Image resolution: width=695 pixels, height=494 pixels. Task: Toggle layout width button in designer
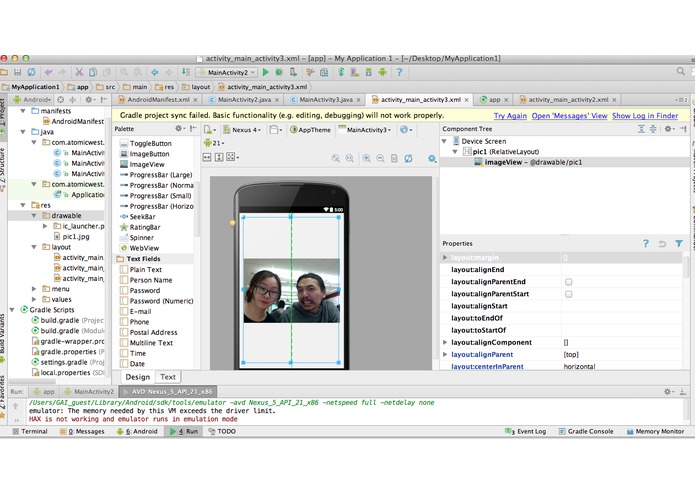[x=207, y=157]
